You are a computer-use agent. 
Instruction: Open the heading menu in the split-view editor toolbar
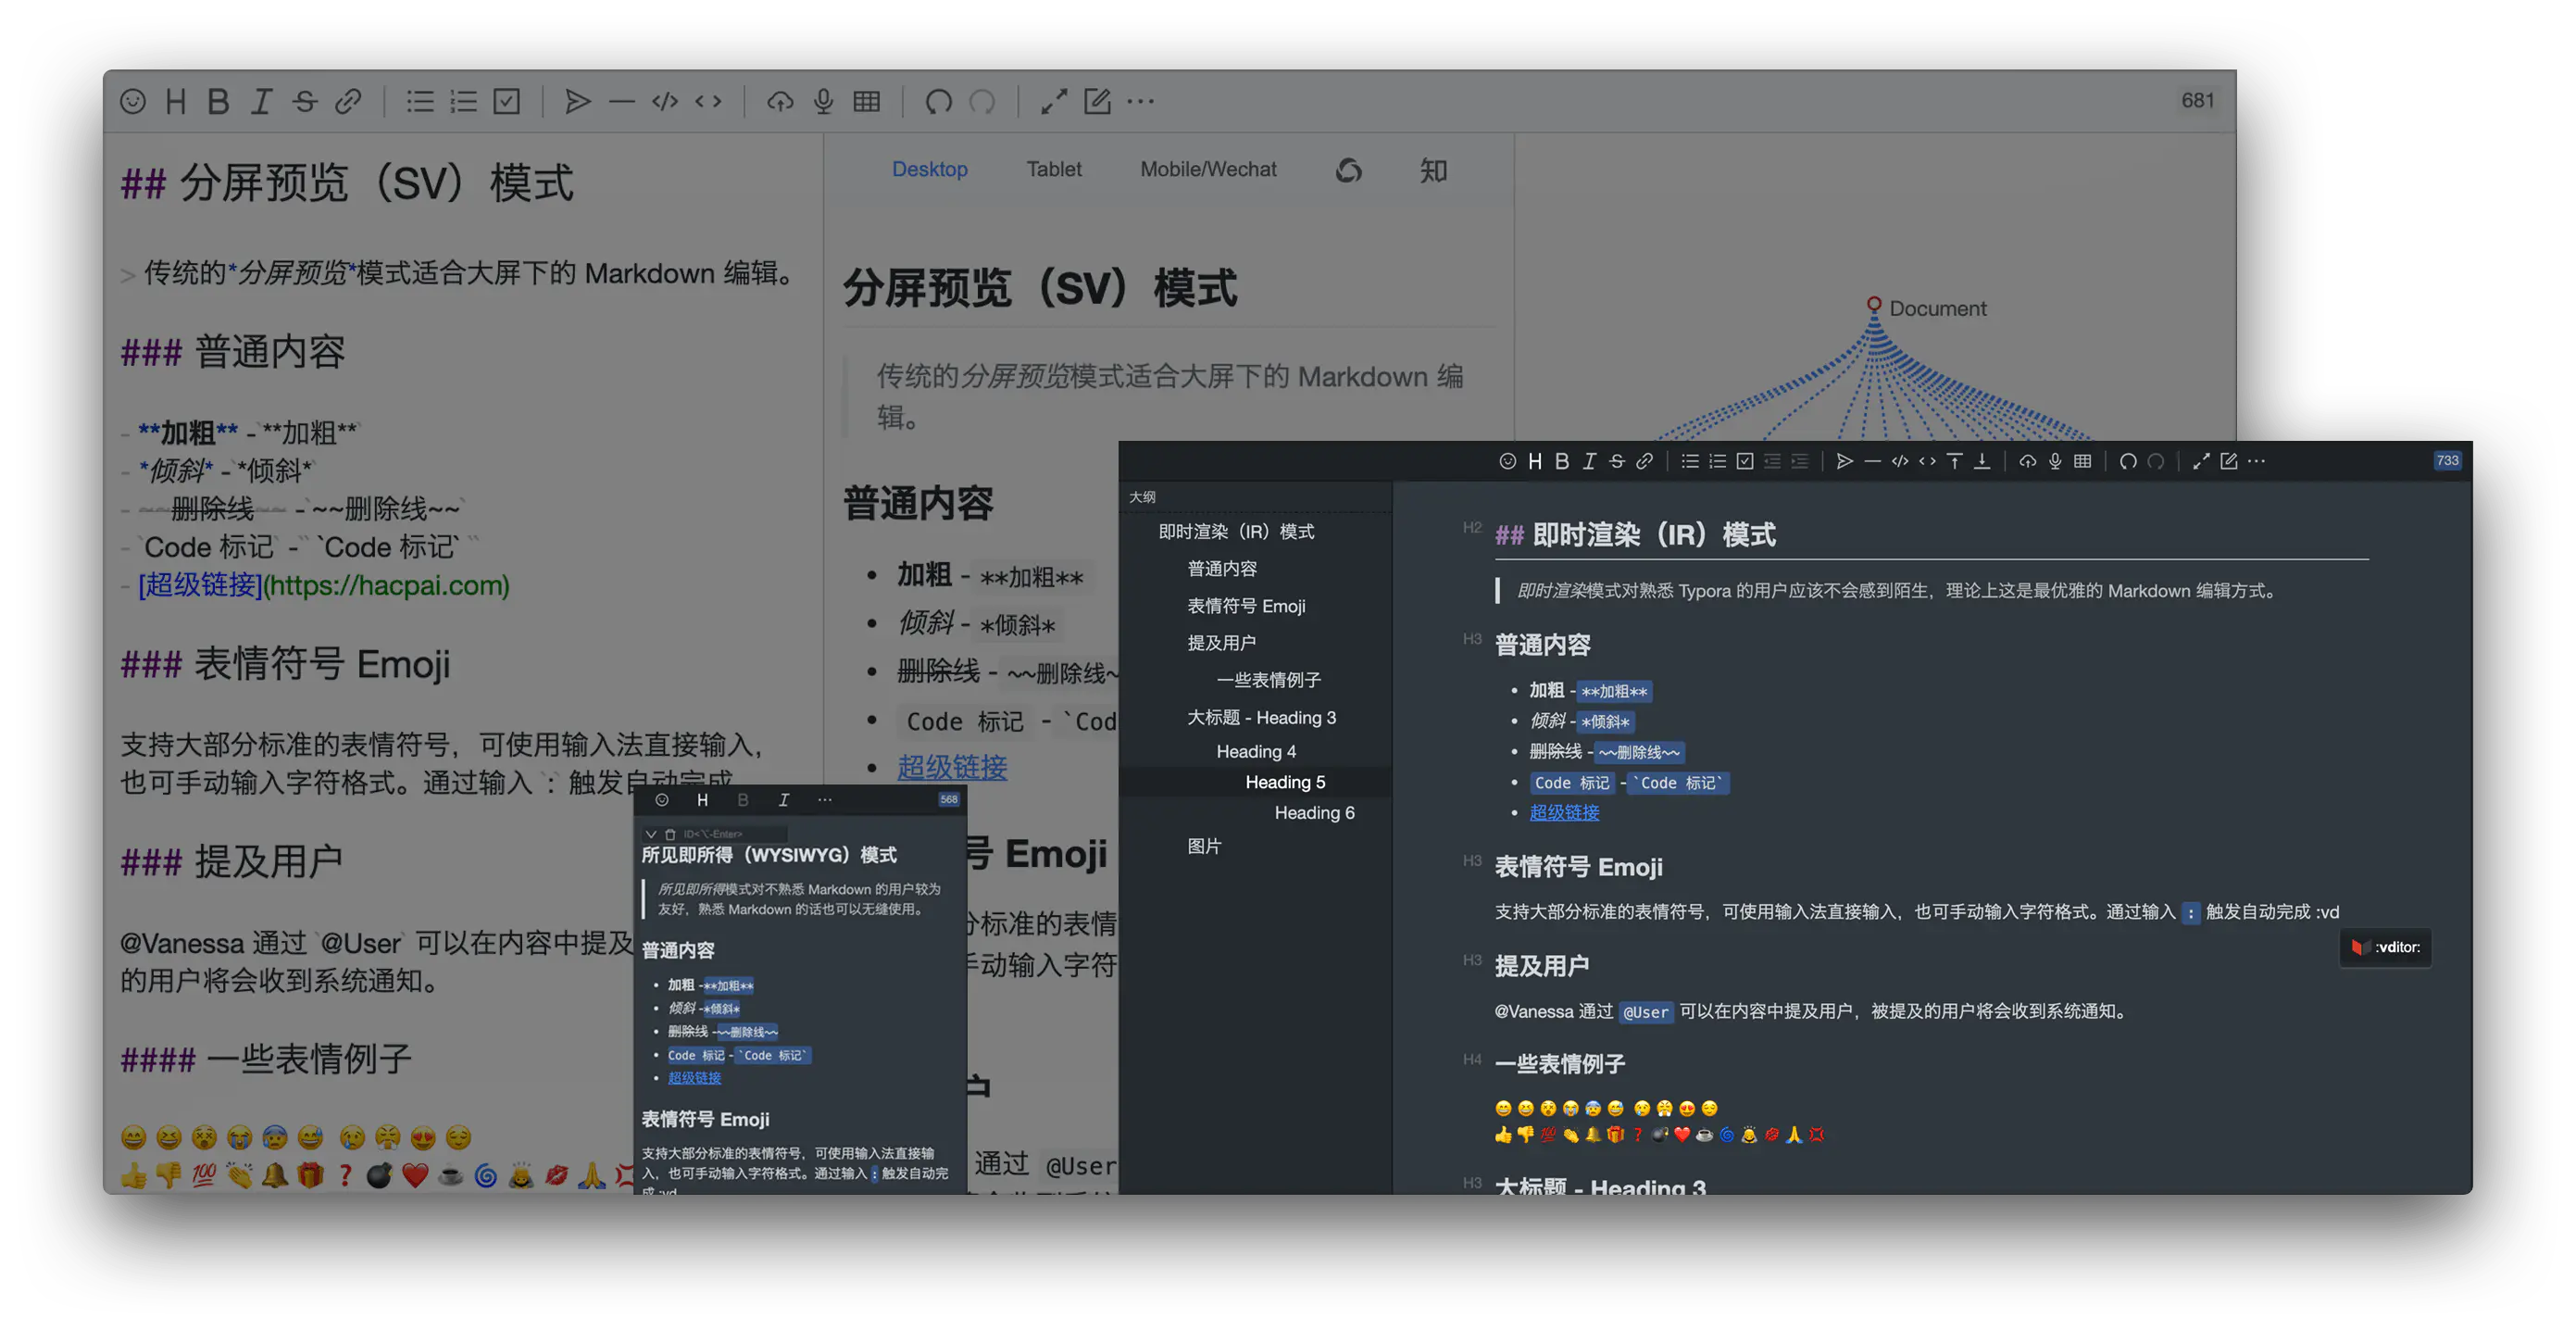[x=176, y=101]
